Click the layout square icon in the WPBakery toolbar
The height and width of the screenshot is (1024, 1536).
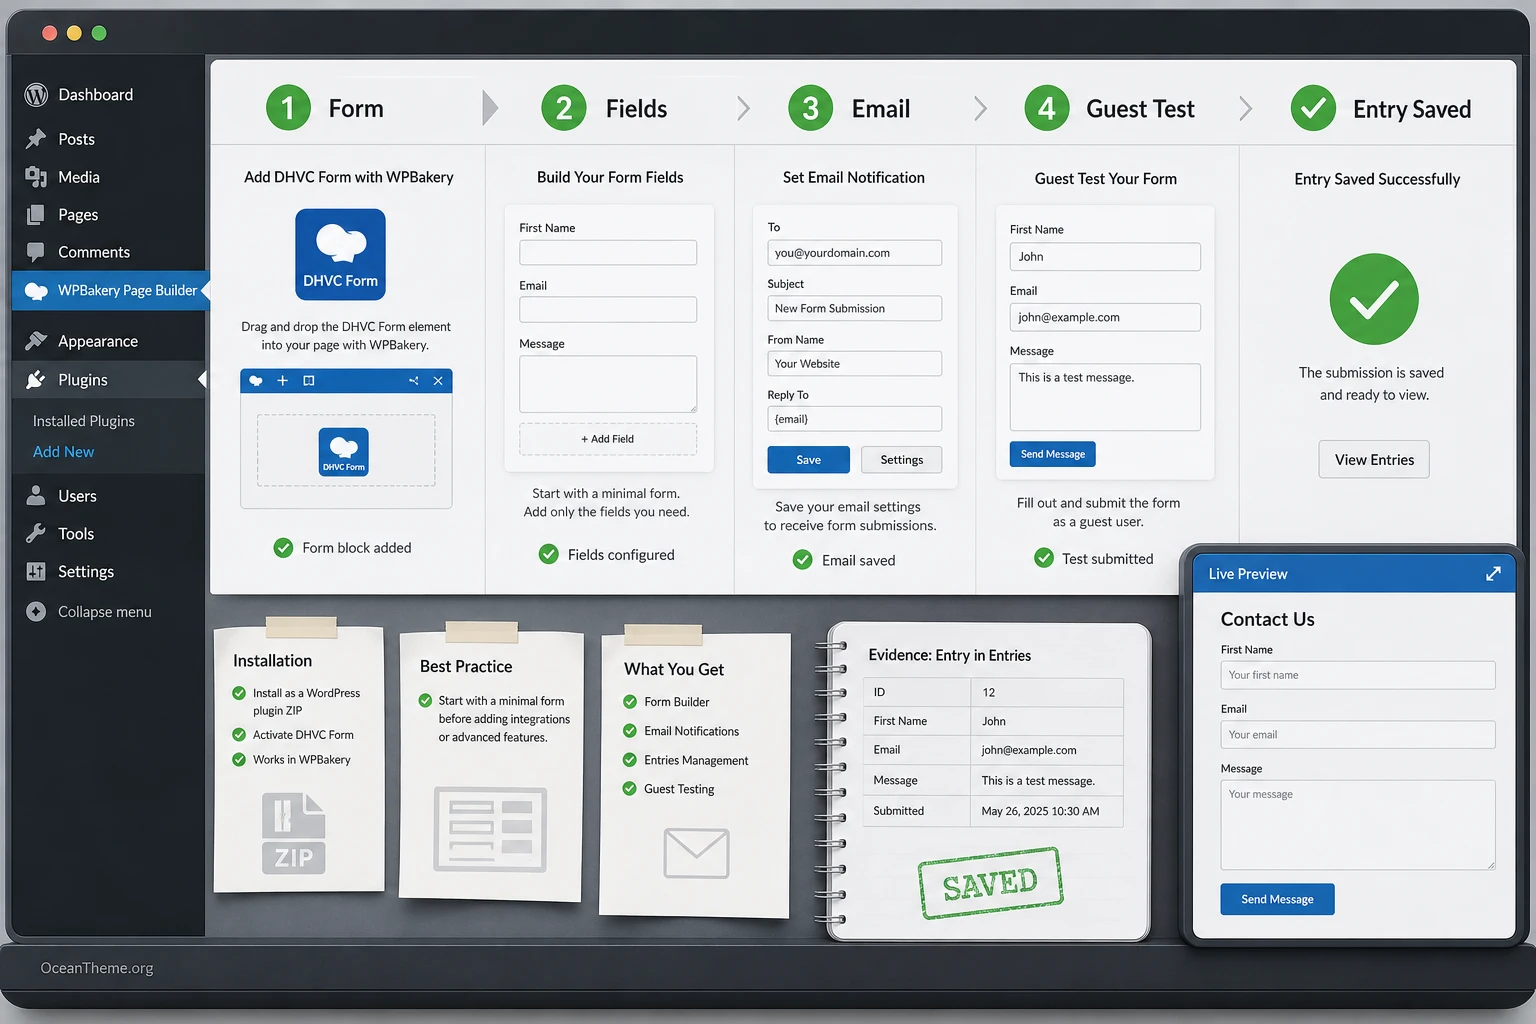tap(309, 381)
